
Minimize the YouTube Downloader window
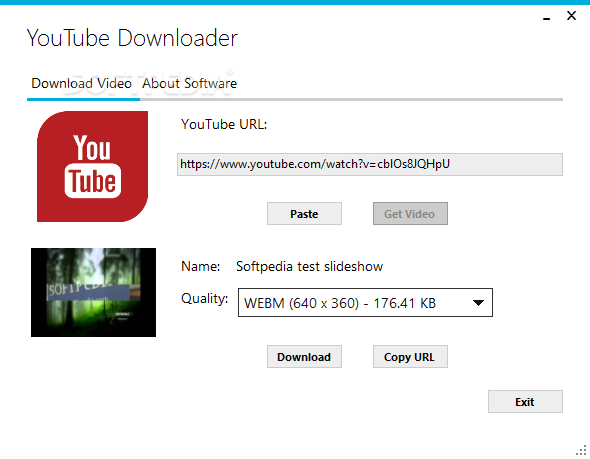point(547,18)
